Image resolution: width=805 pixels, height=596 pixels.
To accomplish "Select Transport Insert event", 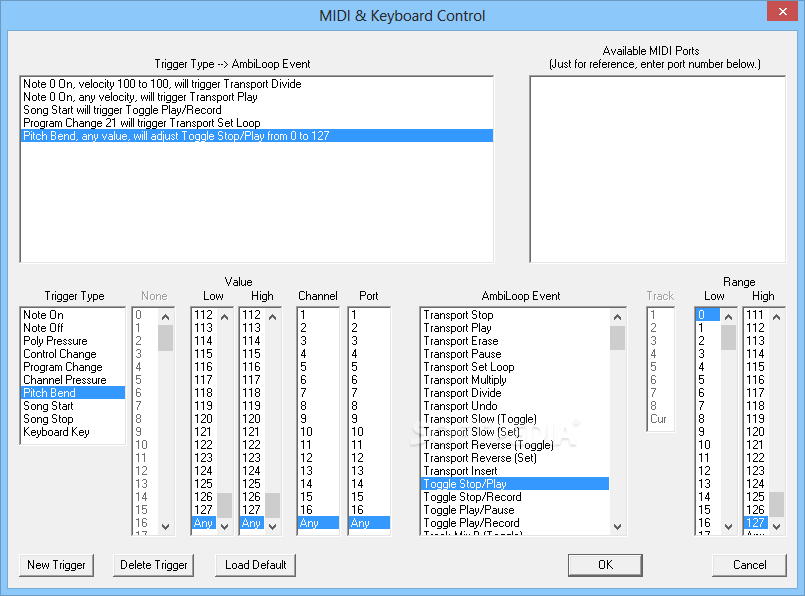I will point(515,471).
